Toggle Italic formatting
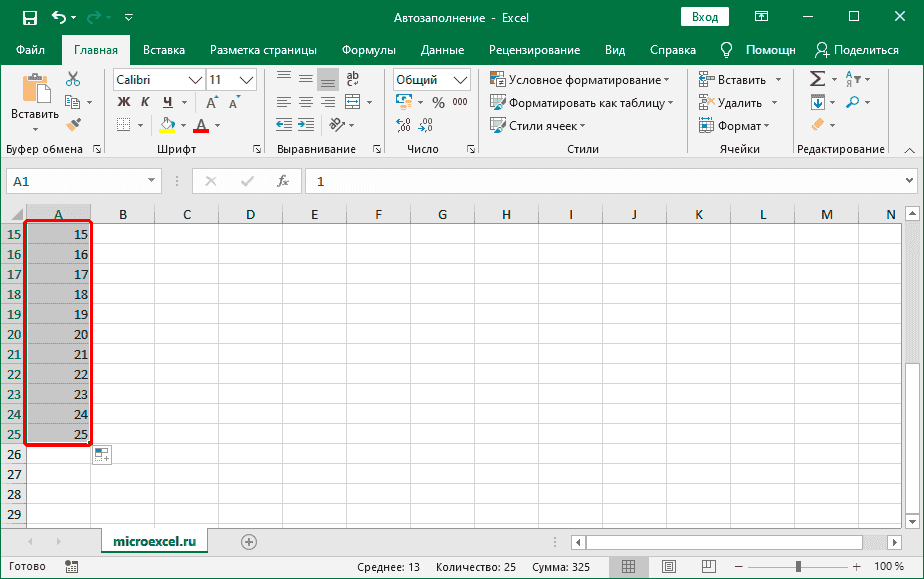The height and width of the screenshot is (579, 924). (x=146, y=102)
